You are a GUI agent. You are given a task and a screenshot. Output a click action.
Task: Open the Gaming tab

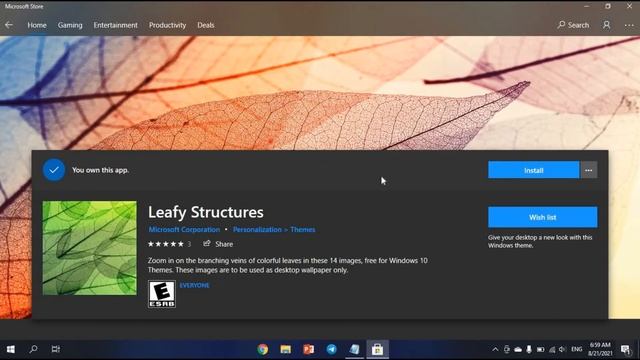(x=70, y=25)
